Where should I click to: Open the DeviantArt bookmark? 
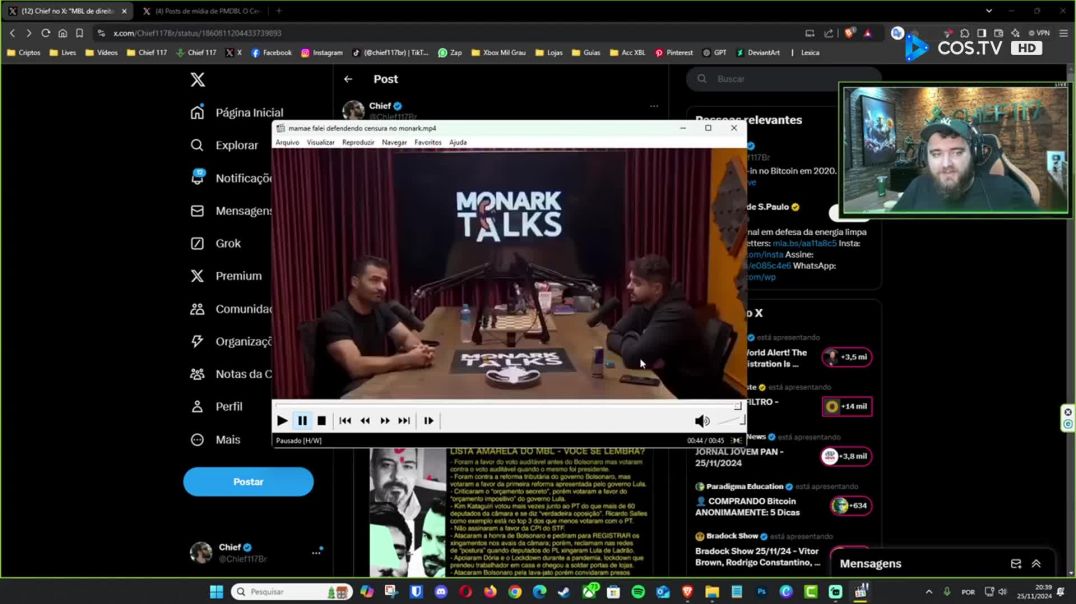pyautogui.click(x=758, y=52)
